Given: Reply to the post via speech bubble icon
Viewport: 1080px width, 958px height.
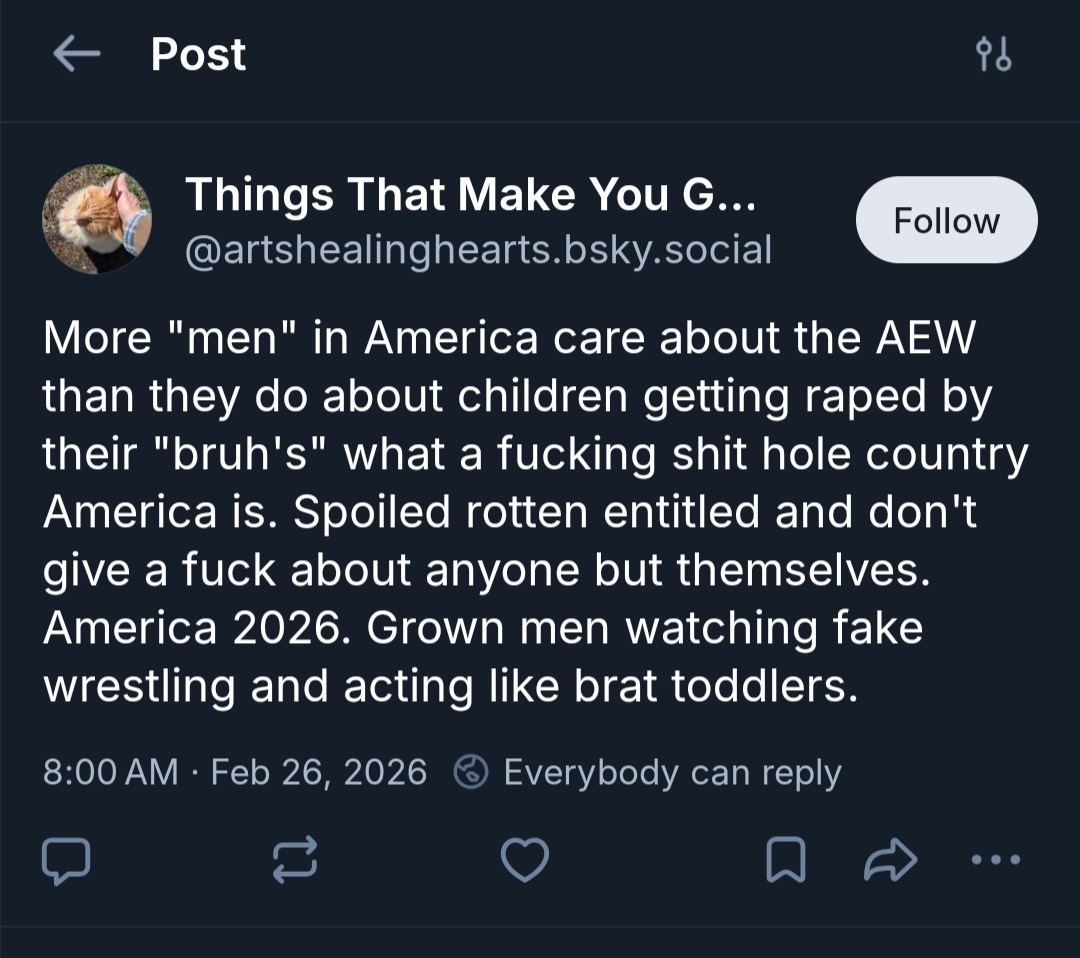Looking at the screenshot, I should 67,860.
